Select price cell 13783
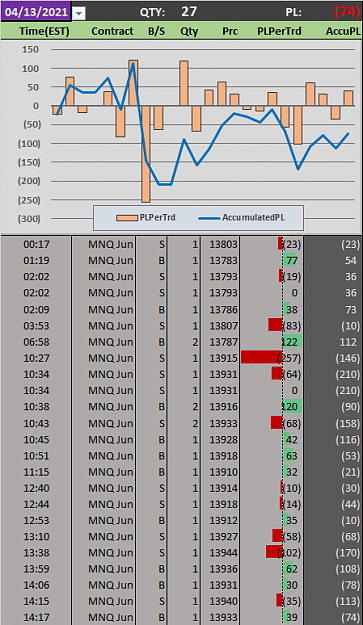The height and width of the screenshot is (625, 363). coord(220,261)
